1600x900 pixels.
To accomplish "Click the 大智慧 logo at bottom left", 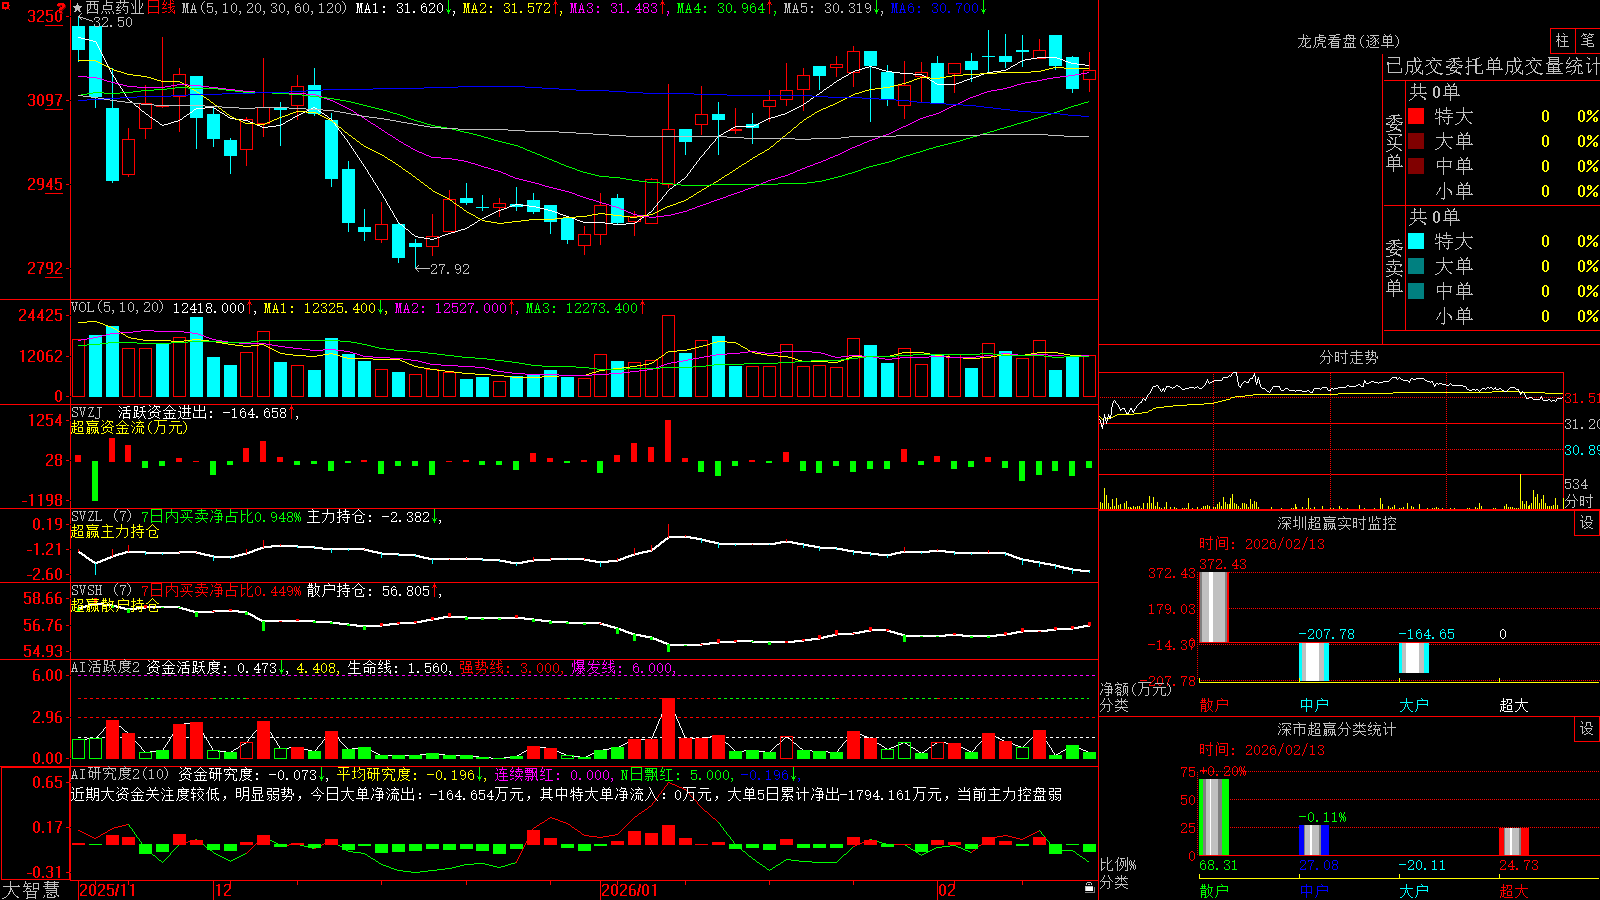I will coord(31,890).
